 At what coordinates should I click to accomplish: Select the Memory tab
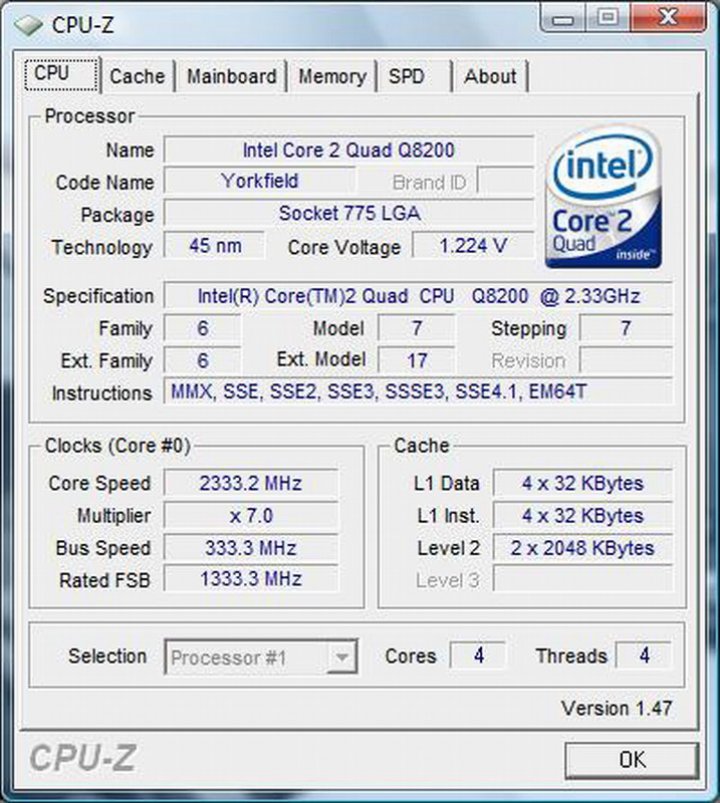[x=332, y=76]
